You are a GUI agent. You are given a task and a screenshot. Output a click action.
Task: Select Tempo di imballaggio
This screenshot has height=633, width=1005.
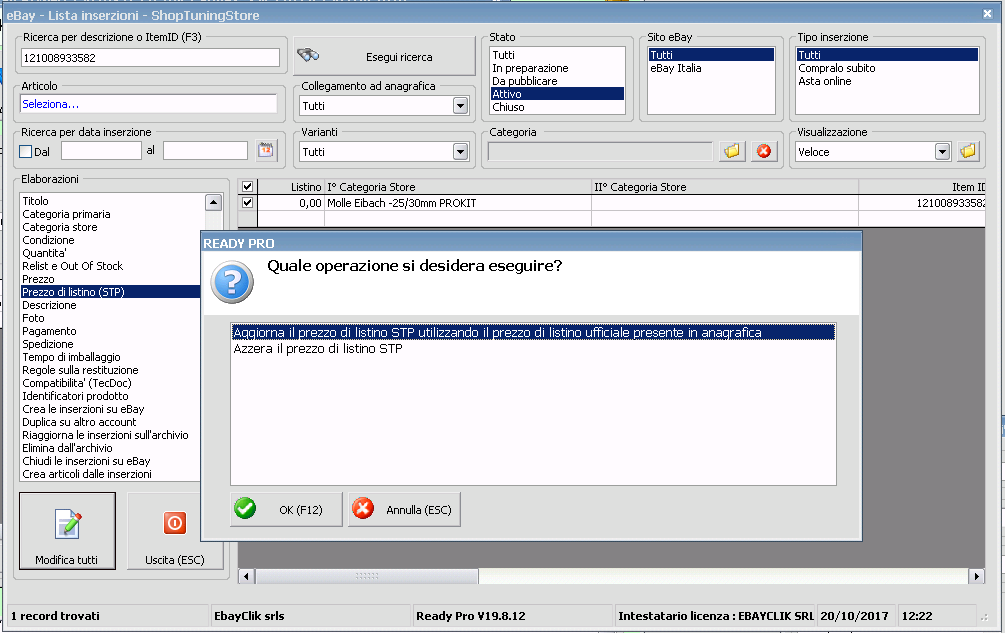(71, 357)
